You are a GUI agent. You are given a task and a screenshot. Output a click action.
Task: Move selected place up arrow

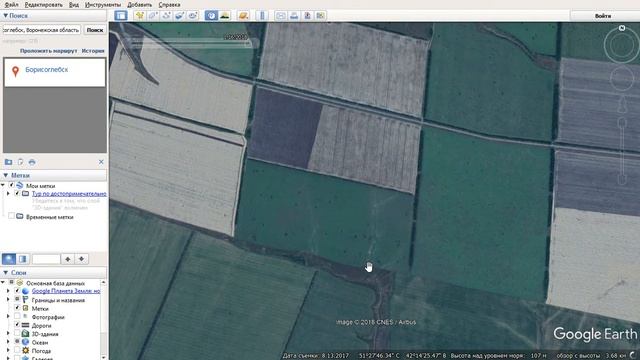[x=68, y=259]
